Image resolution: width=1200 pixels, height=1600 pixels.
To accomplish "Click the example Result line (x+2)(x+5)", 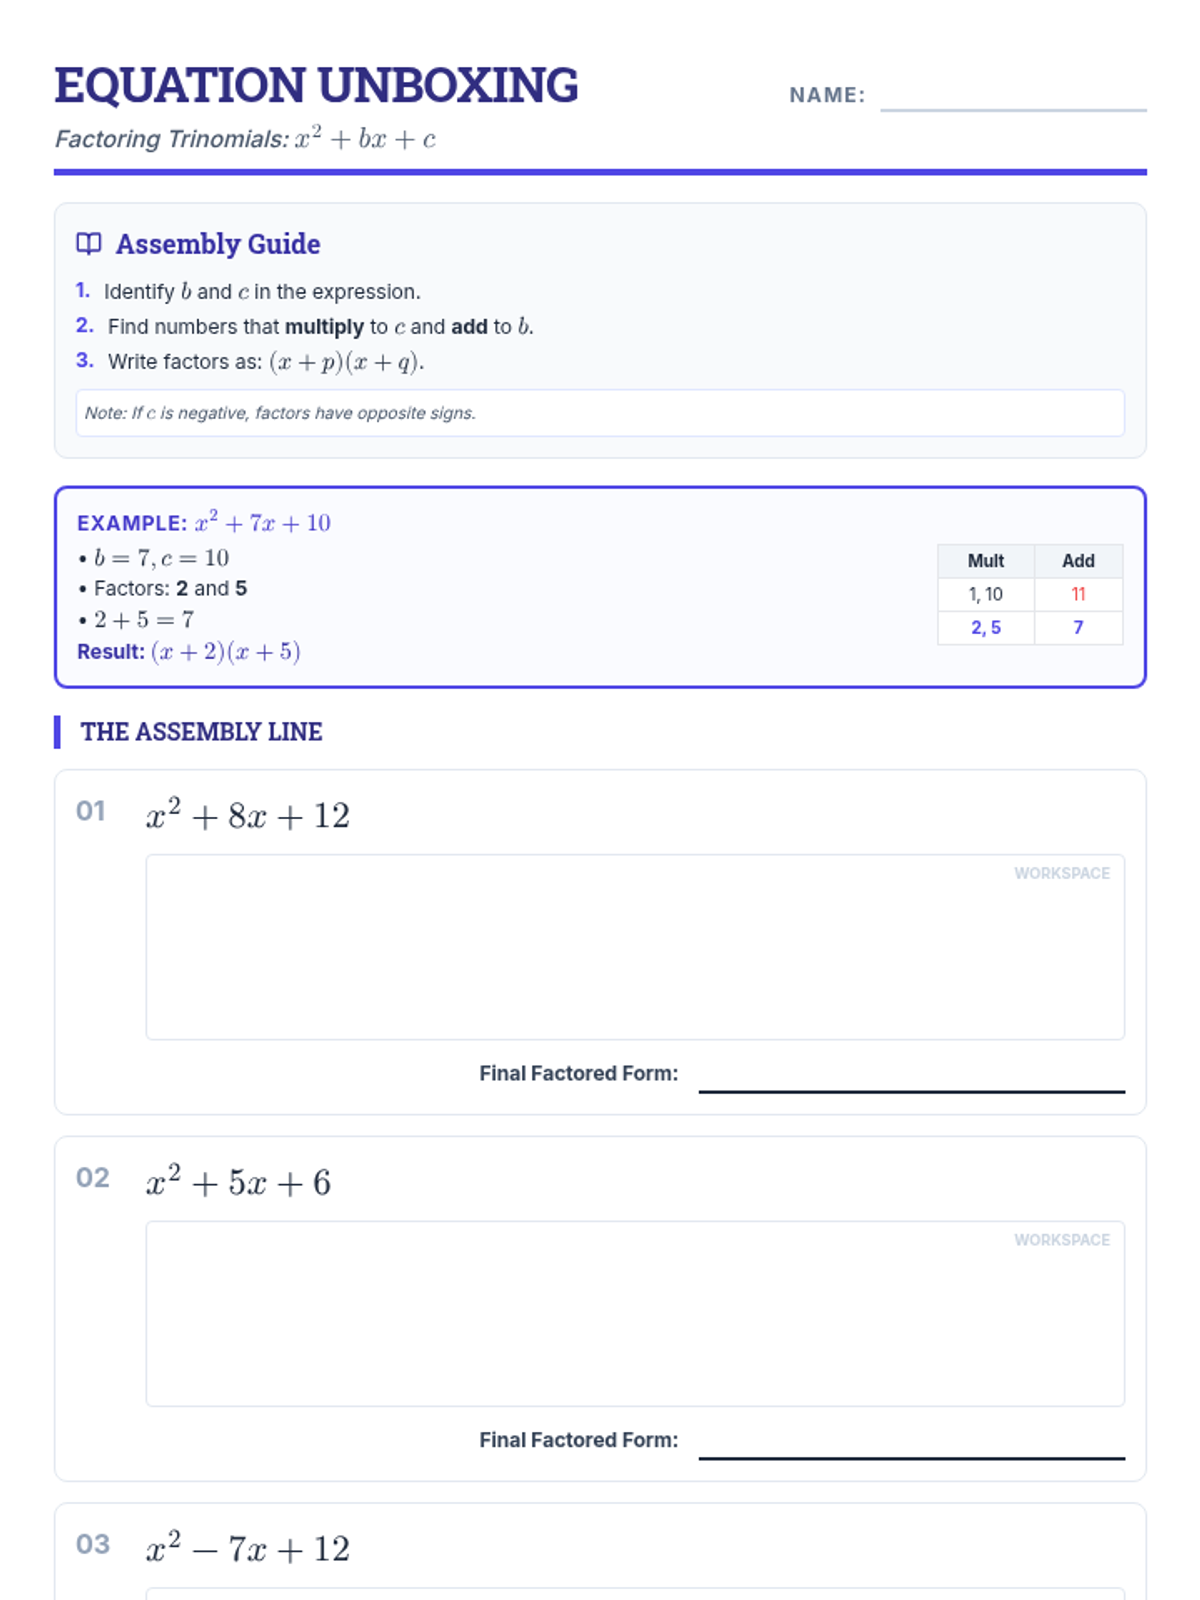I will click(x=189, y=652).
